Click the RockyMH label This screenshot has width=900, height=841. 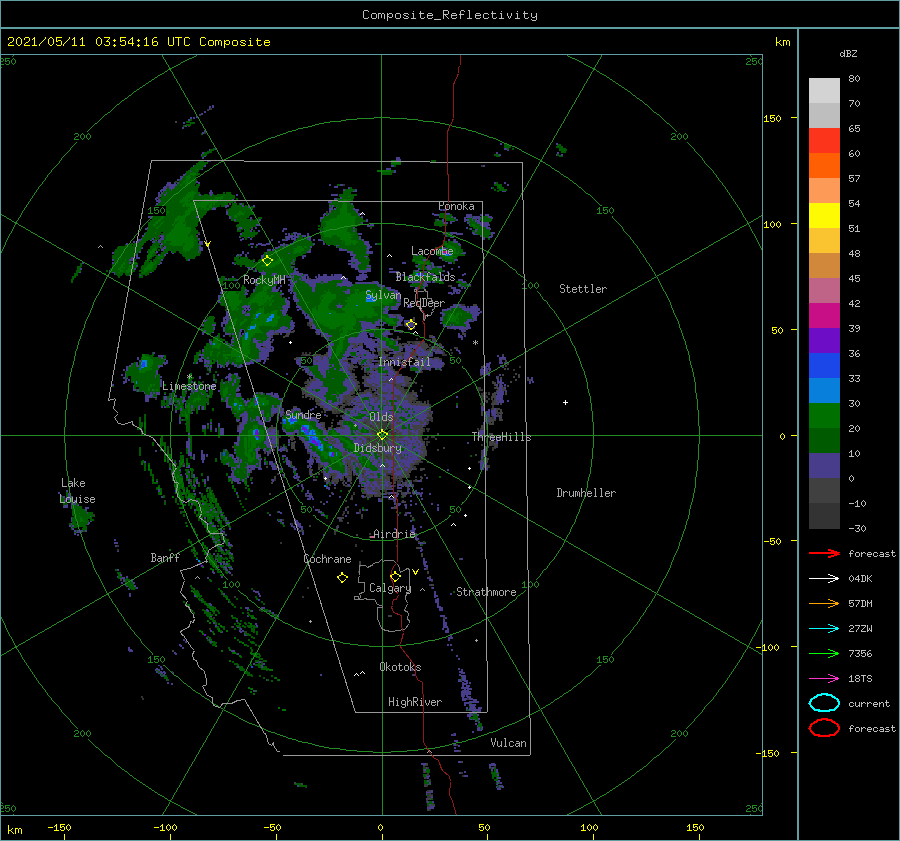pyautogui.click(x=264, y=280)
